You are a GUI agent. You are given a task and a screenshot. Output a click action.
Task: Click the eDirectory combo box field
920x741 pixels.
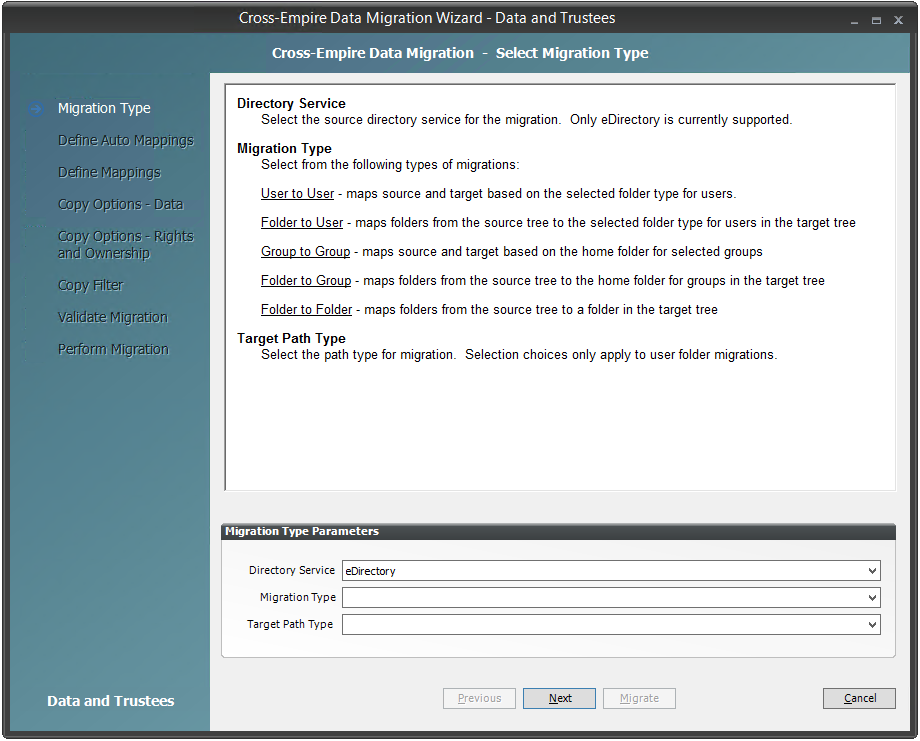[611, 570]
